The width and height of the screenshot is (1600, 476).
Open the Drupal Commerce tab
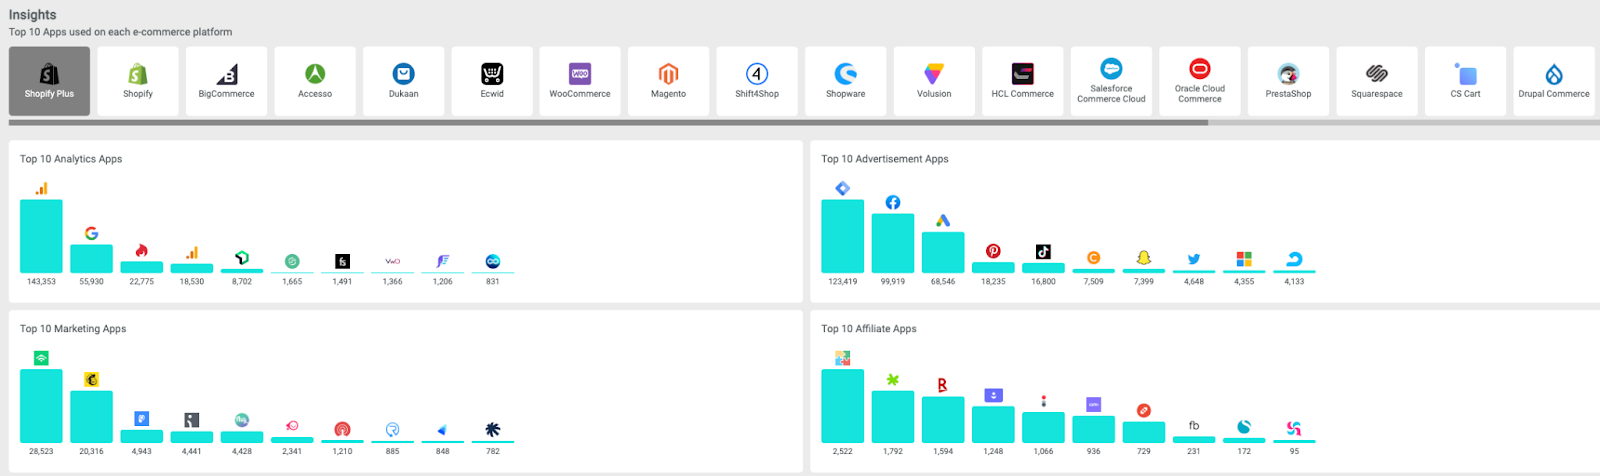1553,81
